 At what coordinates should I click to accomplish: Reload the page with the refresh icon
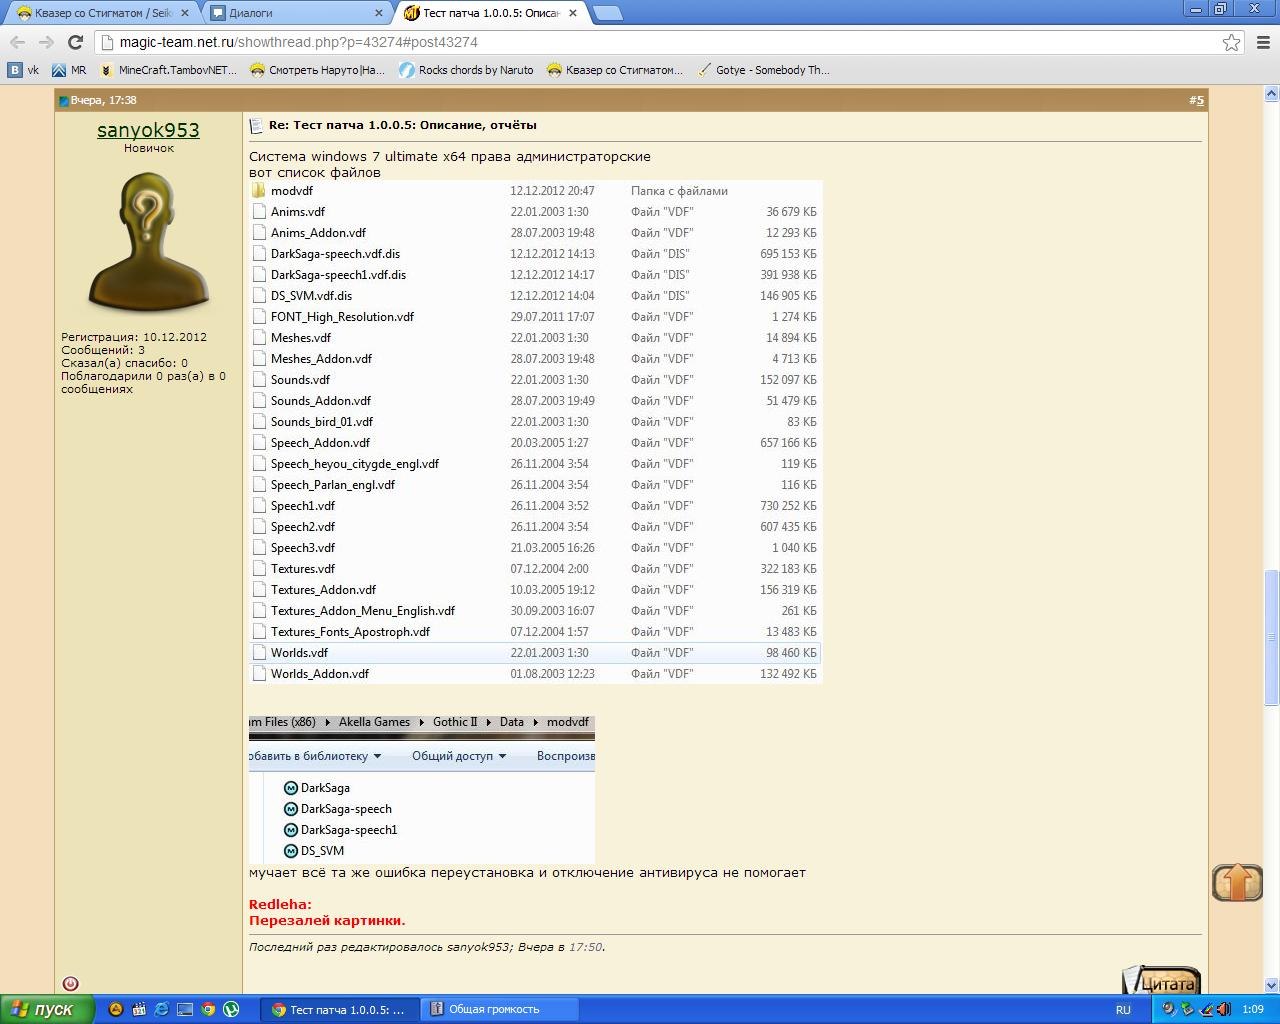click(x=75, y=42)
